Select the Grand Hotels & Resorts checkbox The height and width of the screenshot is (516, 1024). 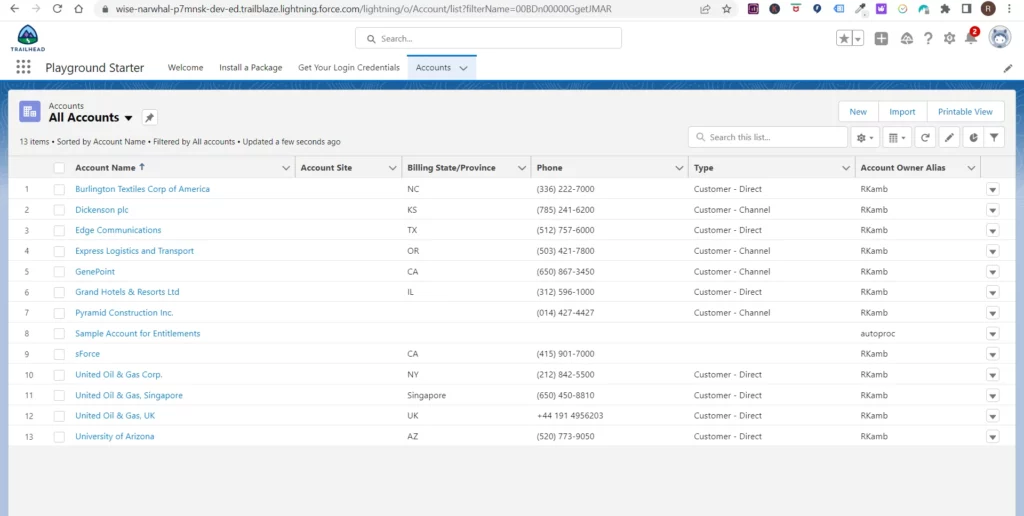coord(59,292)
